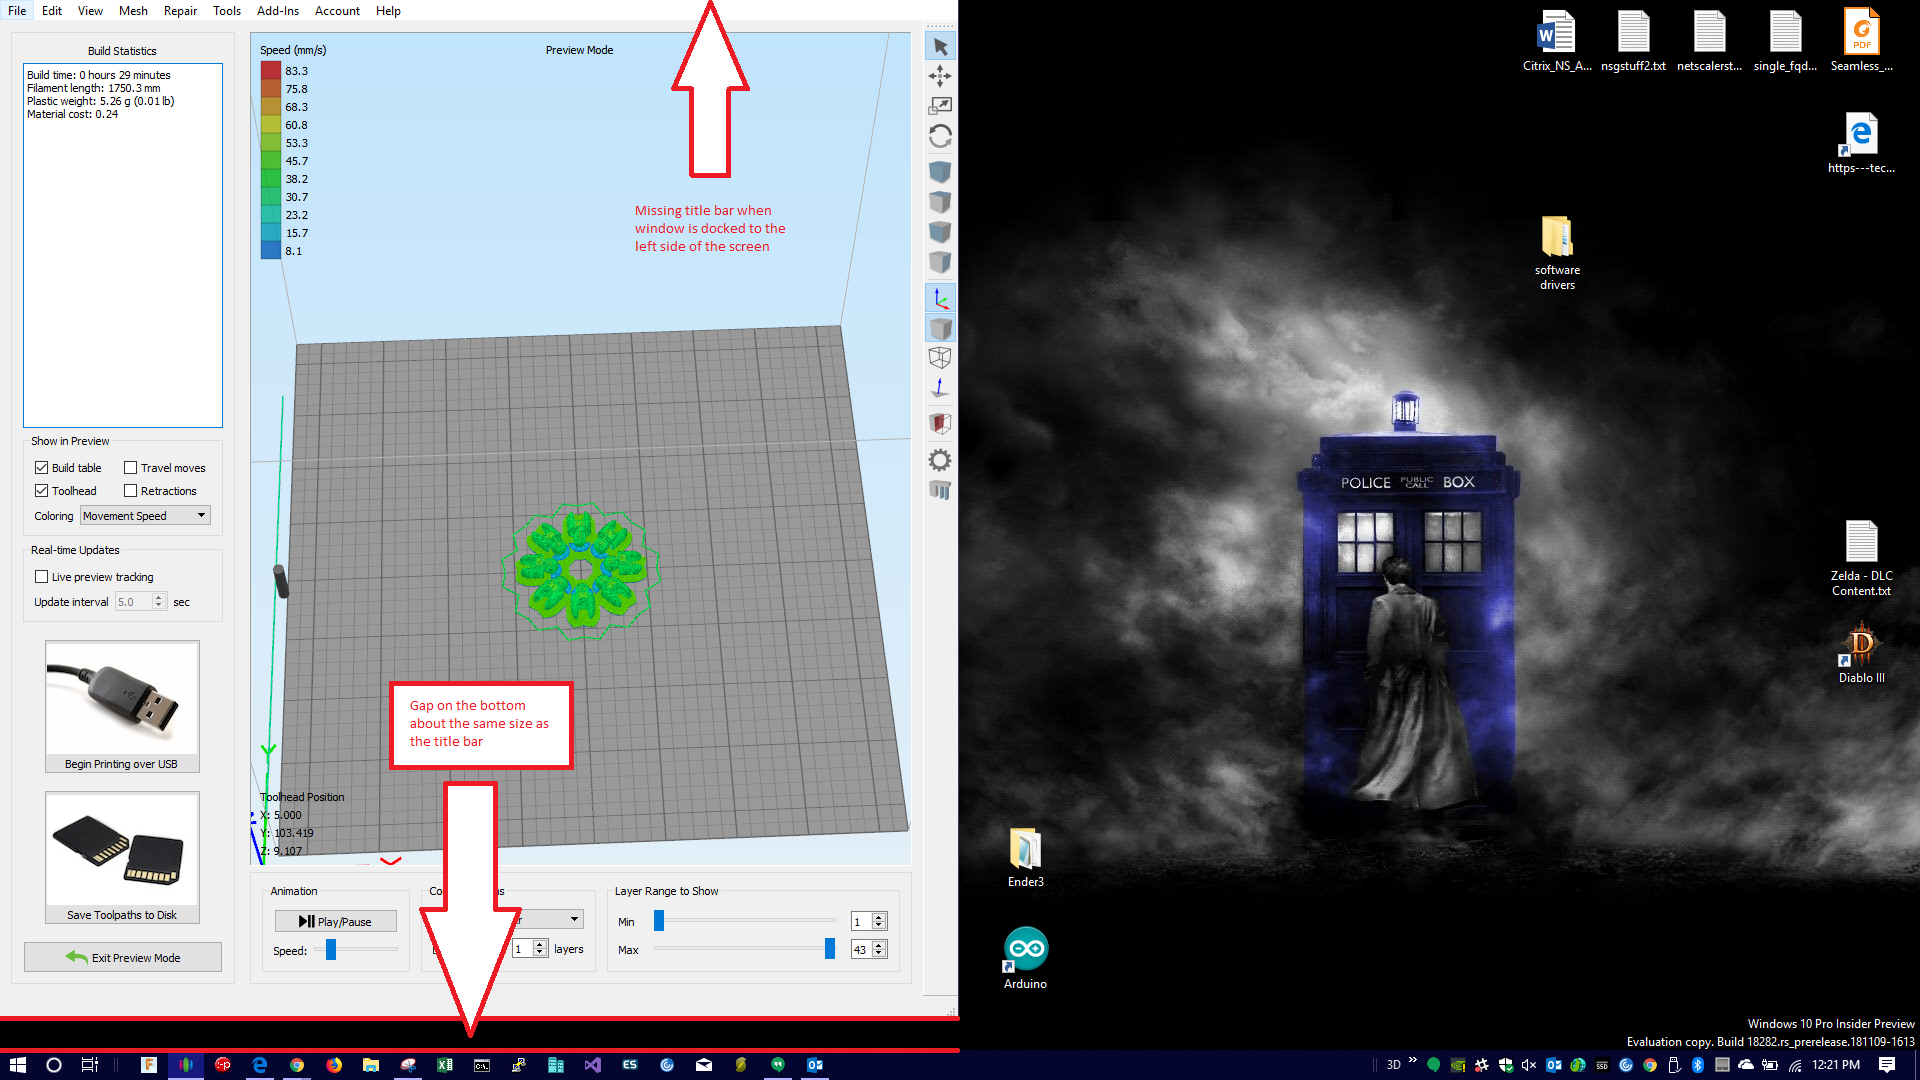Open the nsgstuff2.txt desktop file
Viewport: 1920px width, 1080px height.
[1633, 41]
